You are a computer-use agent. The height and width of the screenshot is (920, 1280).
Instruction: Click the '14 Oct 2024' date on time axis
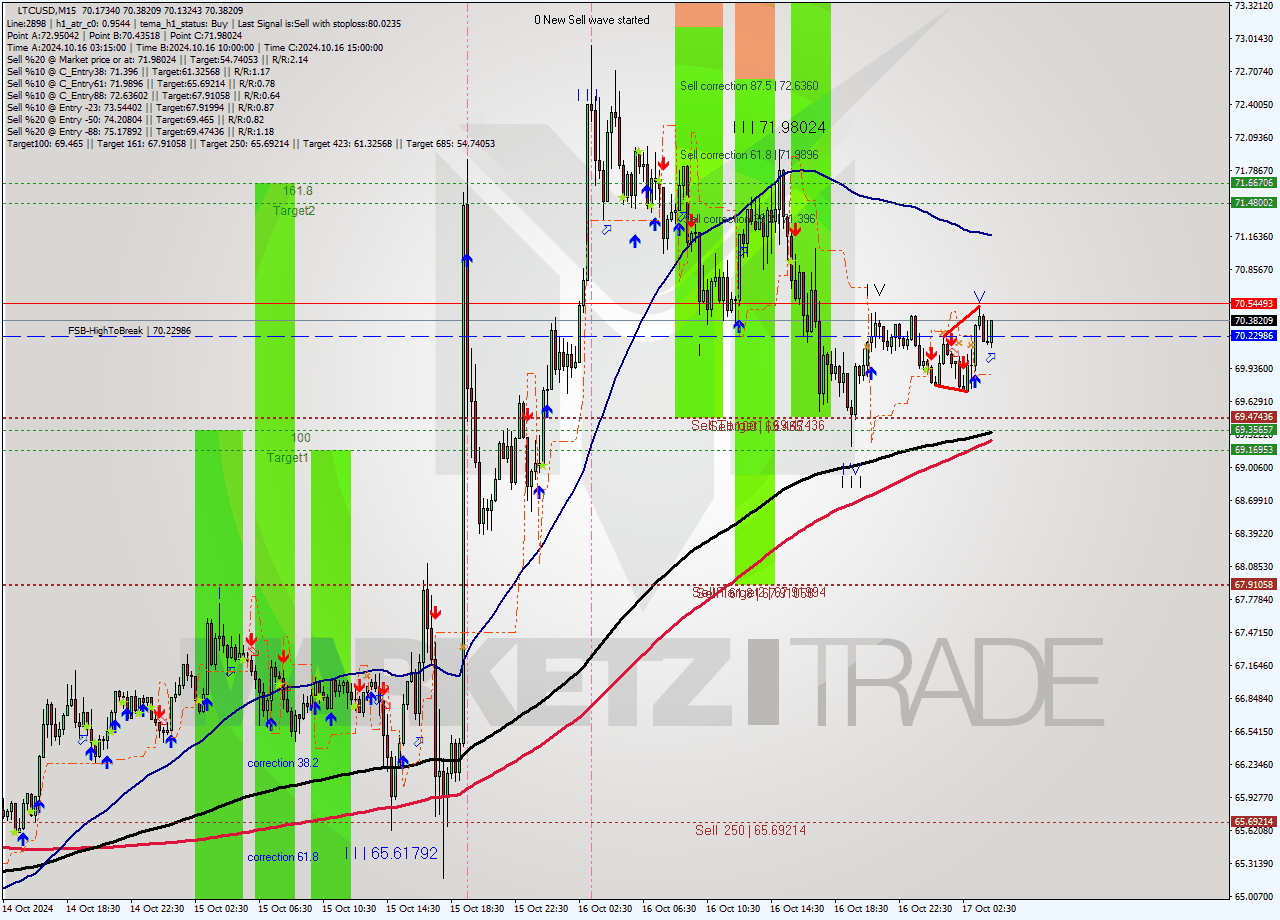click(x=28, y=909)
